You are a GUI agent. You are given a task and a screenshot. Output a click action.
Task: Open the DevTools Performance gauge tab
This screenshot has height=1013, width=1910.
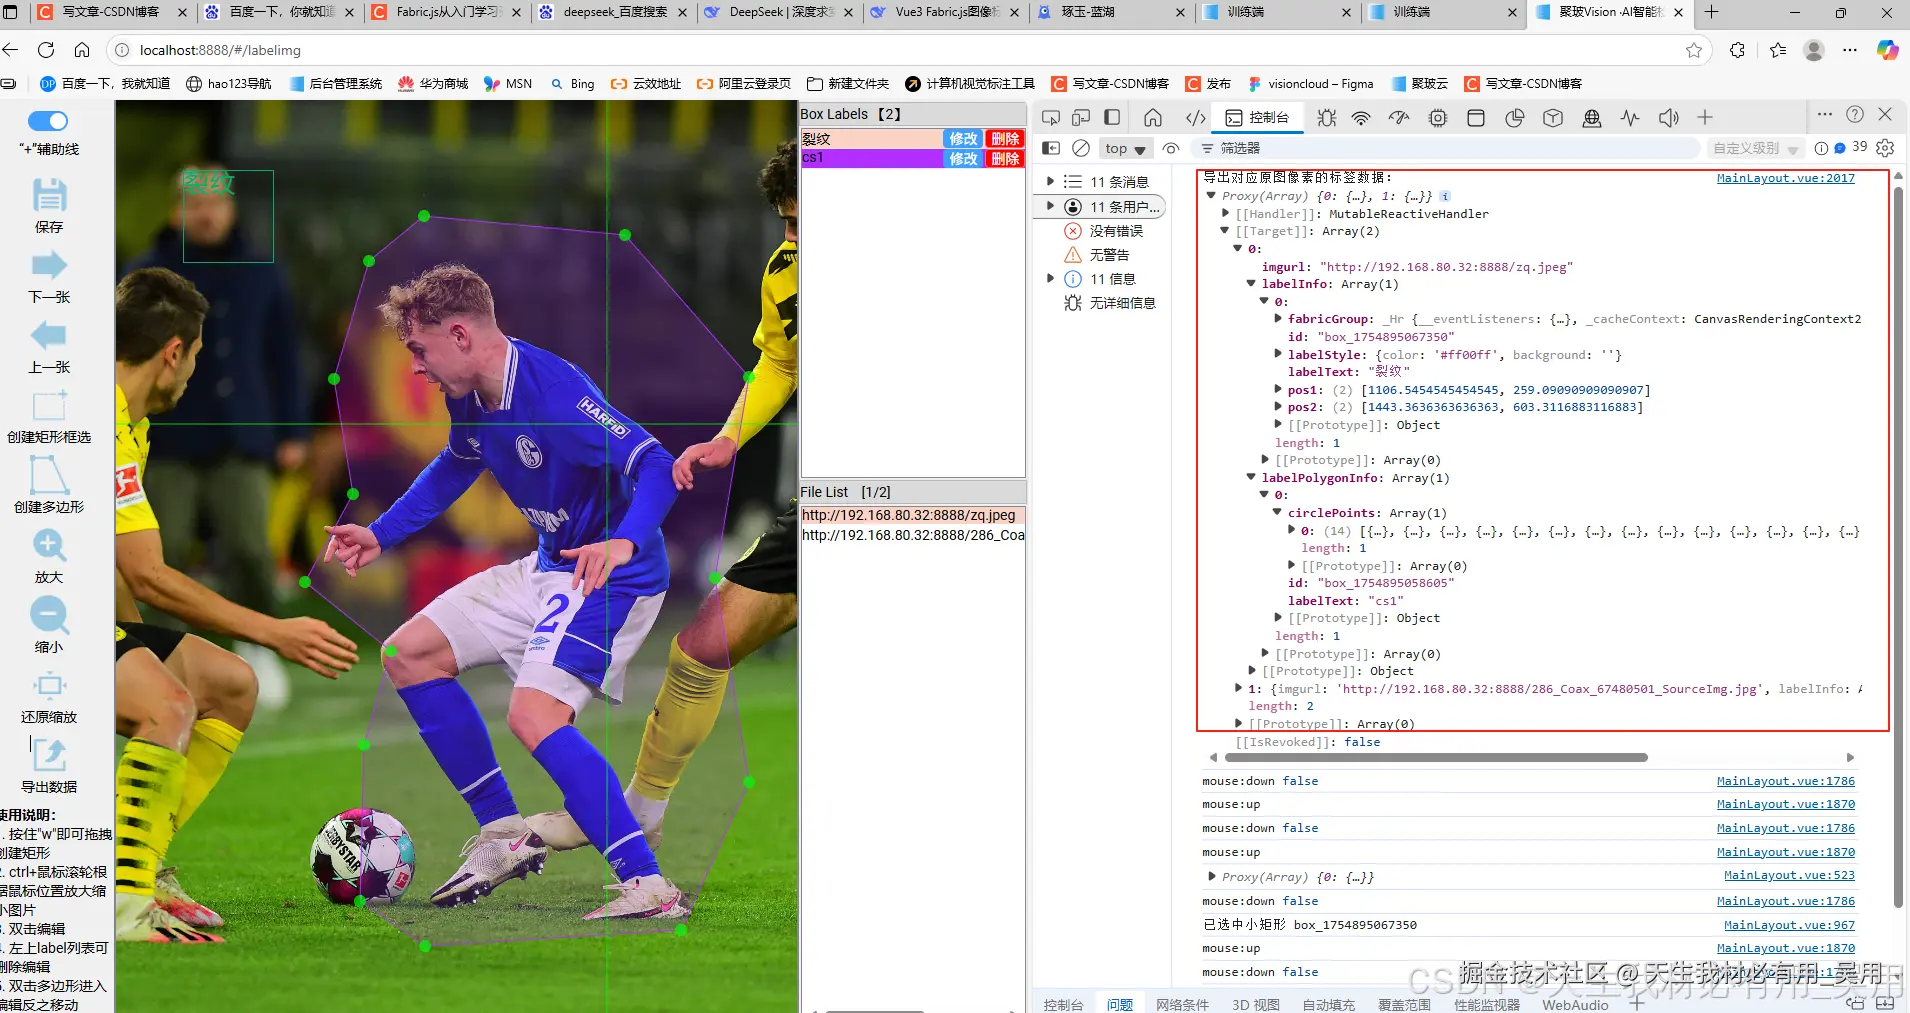tap(1399, 118)
